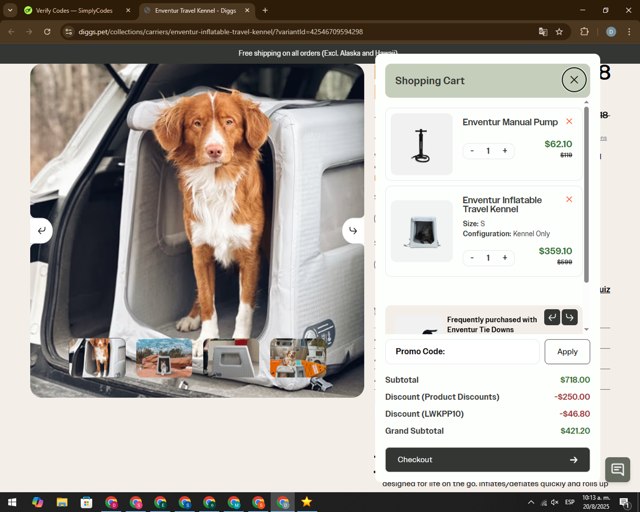This screenshot has width=640, height=512.
Task: Open Chrome three-dot menu
Action: click(x=629, y=32)
